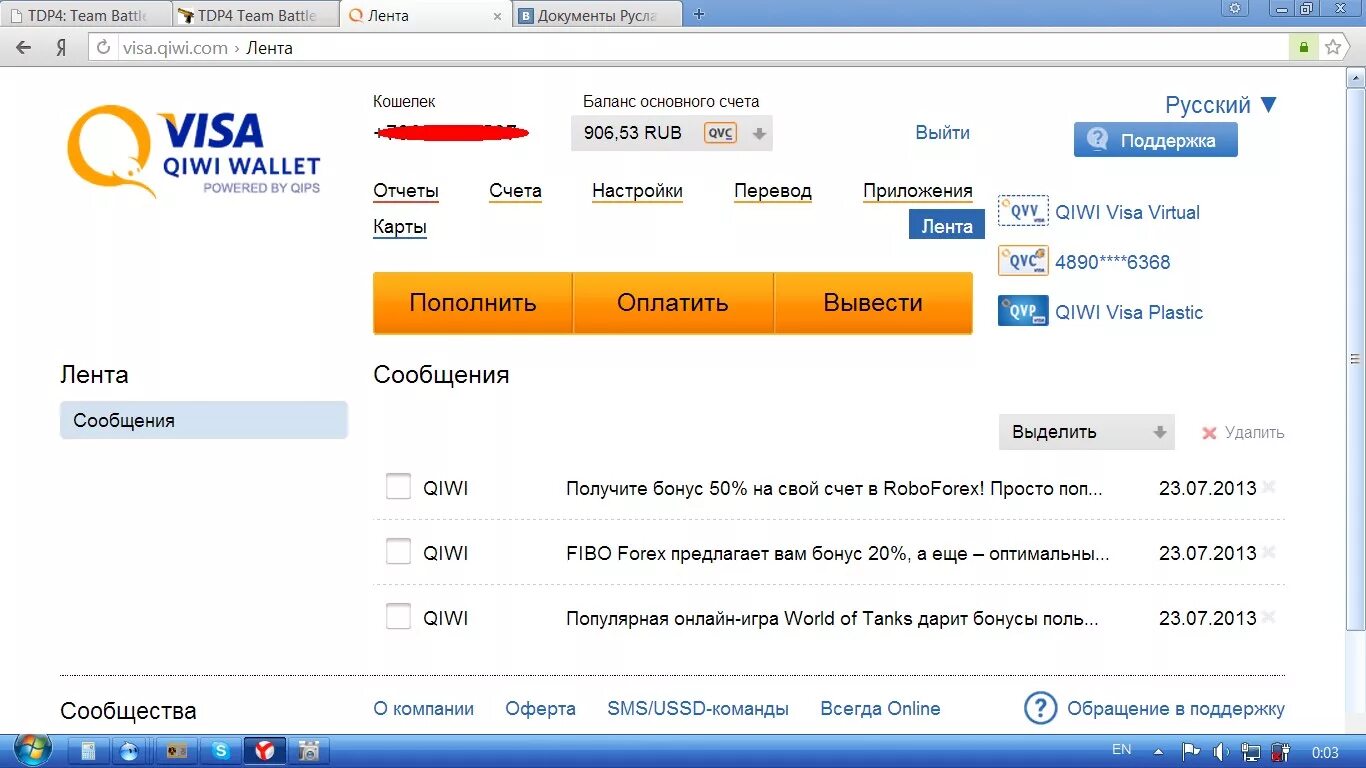Open the Перевод menu

coord(772,191)
